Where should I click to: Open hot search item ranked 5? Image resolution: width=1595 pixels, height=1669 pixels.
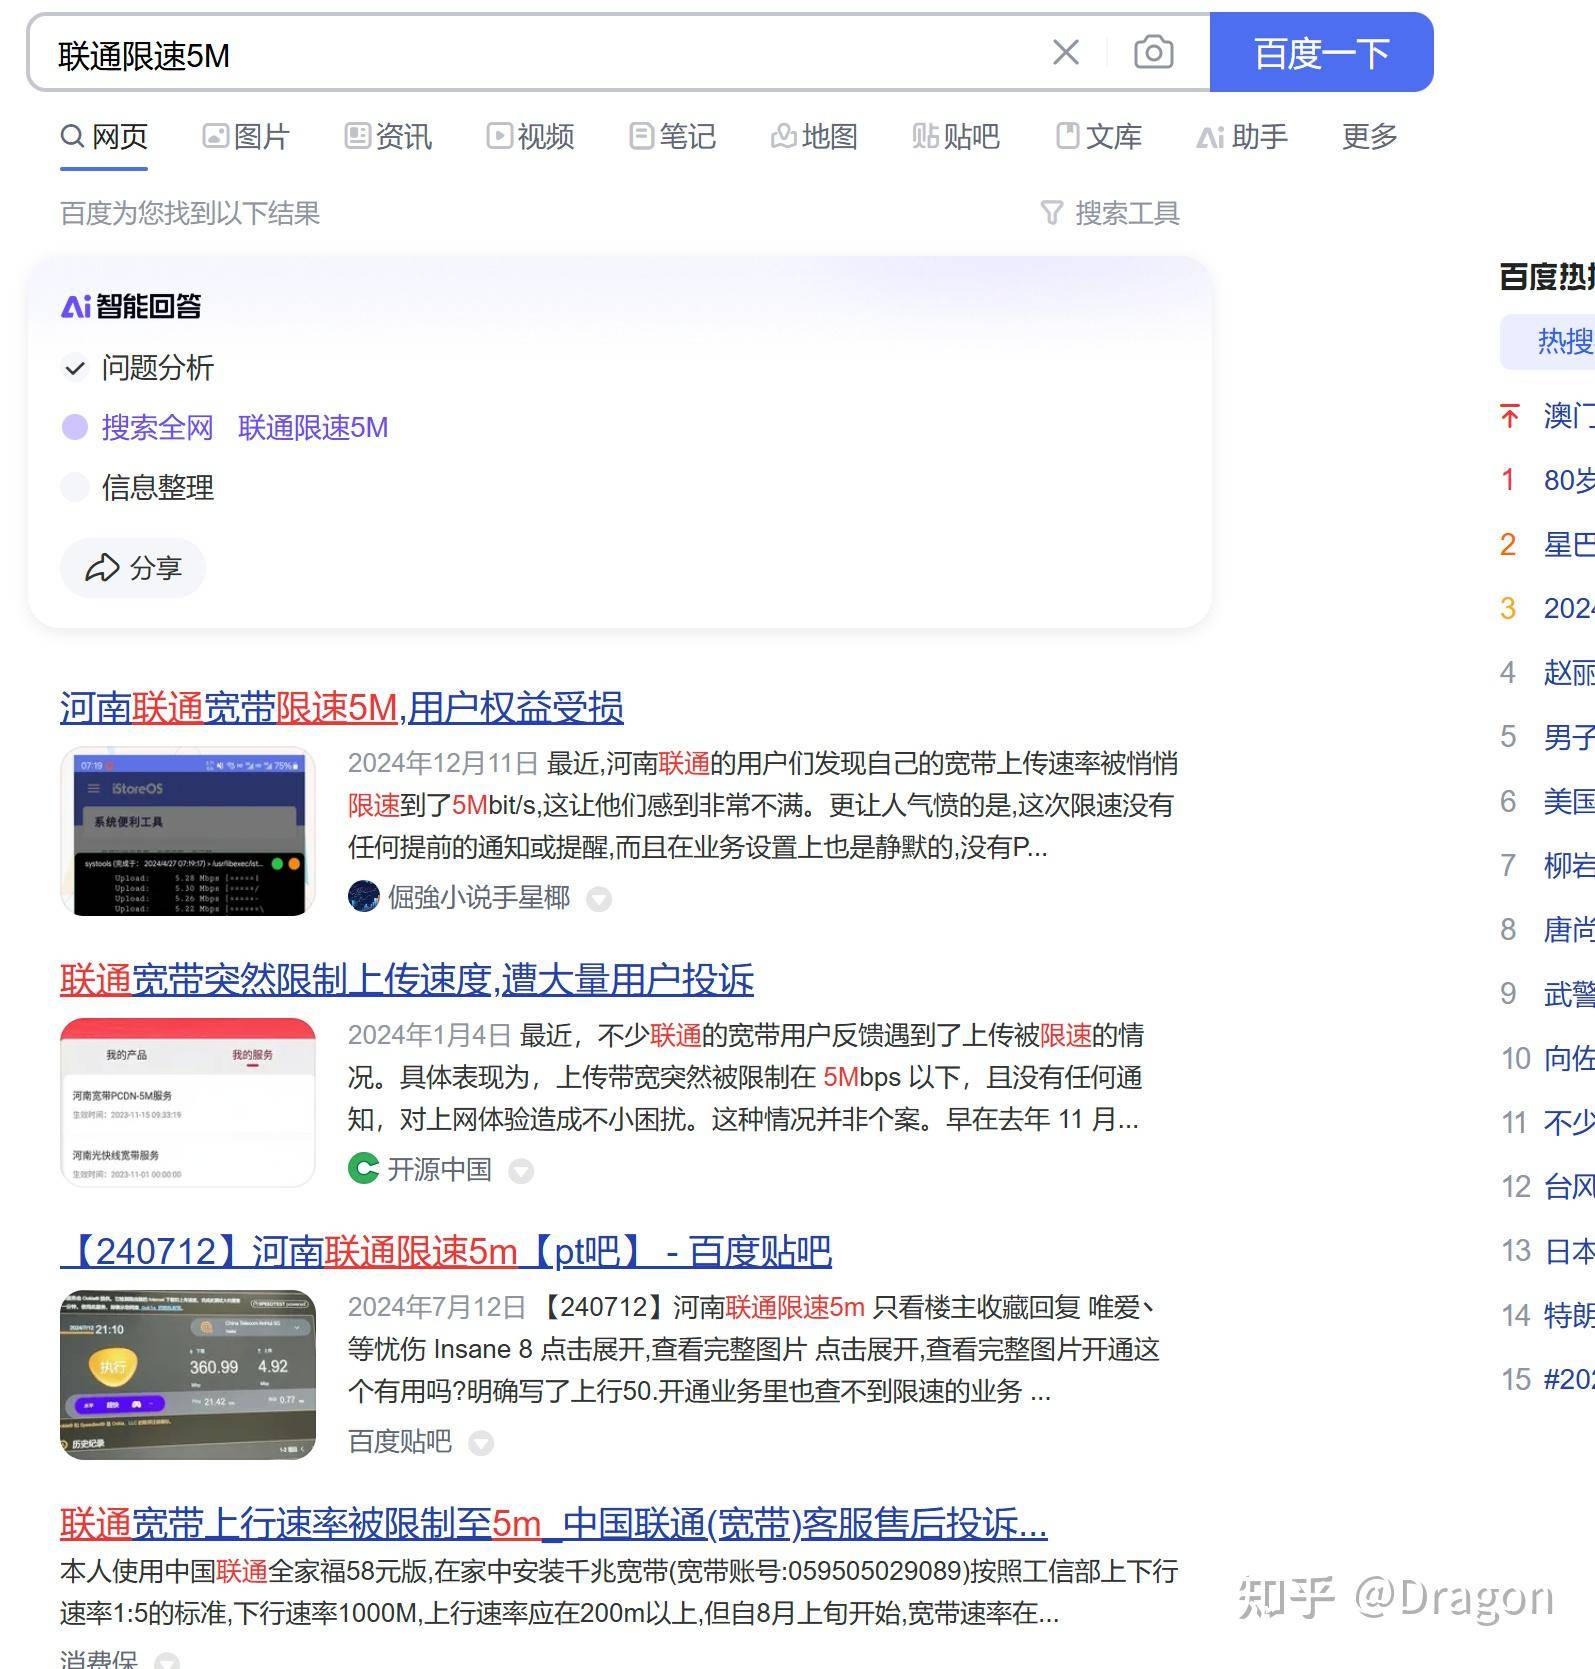pyautogui.click(x=1568, y=737)
